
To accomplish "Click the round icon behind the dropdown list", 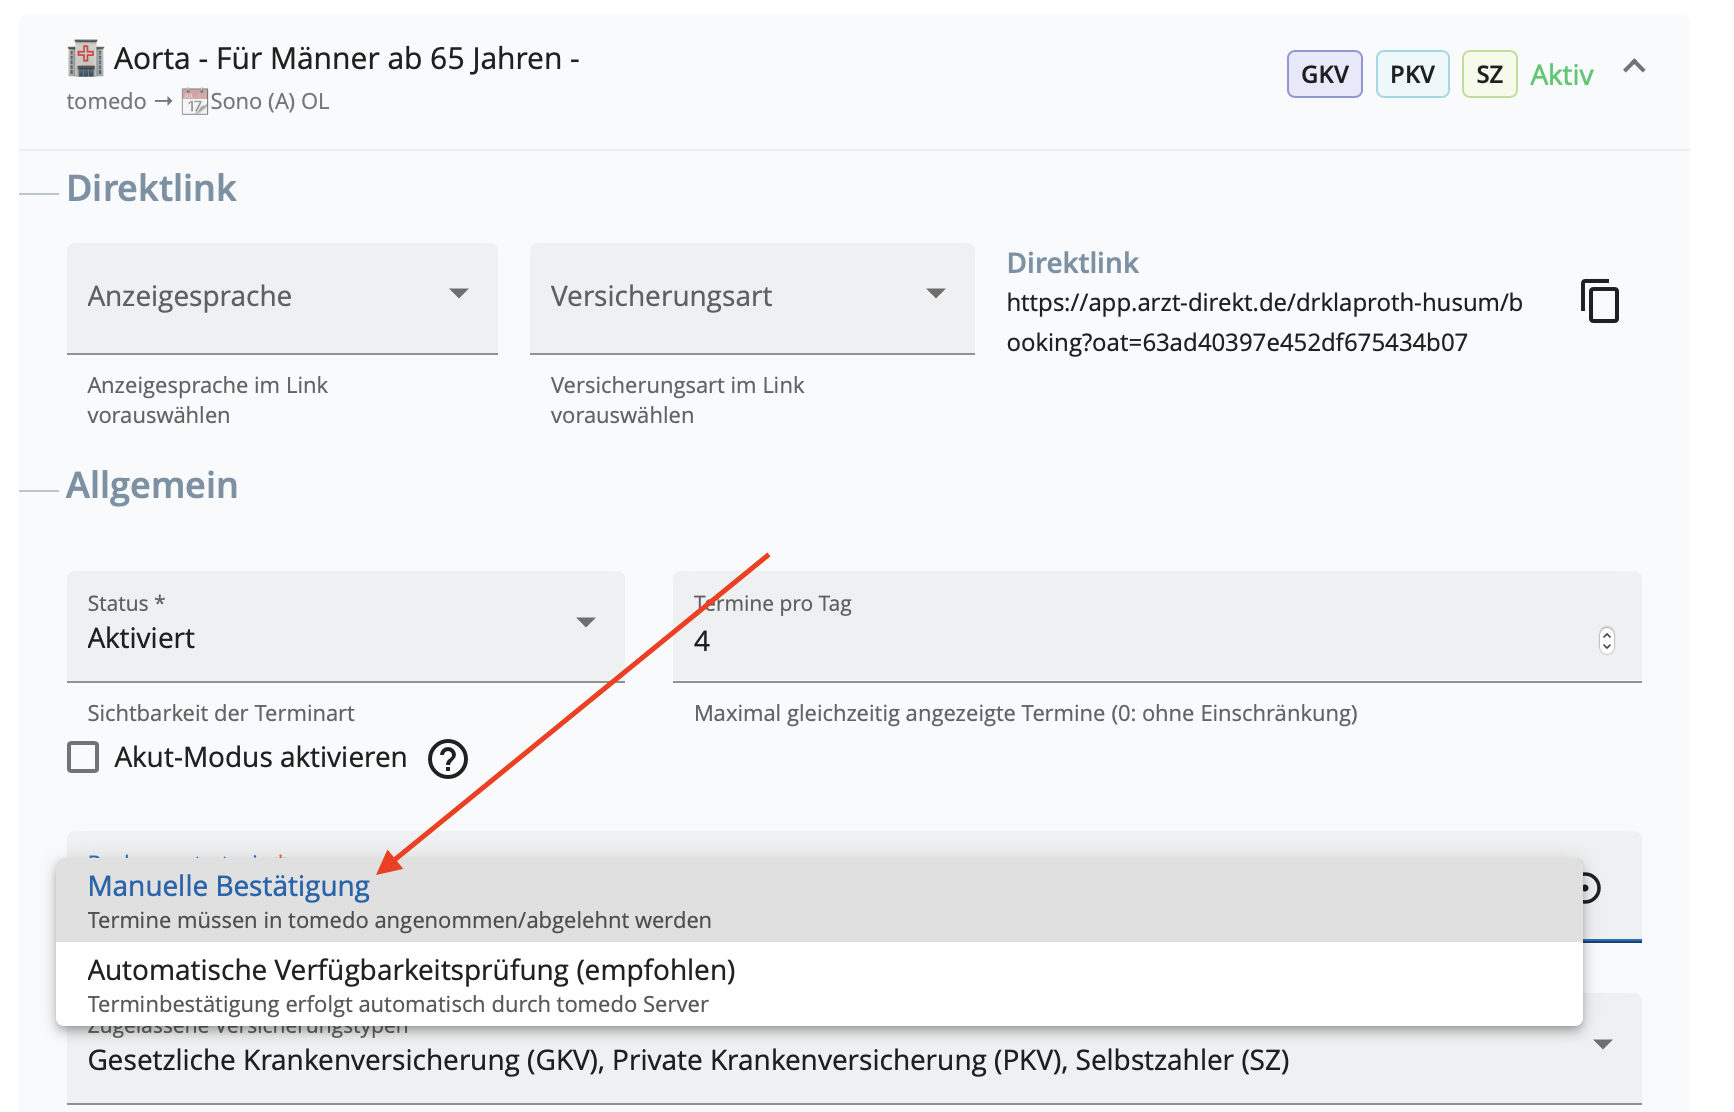I will [1591, 887].
